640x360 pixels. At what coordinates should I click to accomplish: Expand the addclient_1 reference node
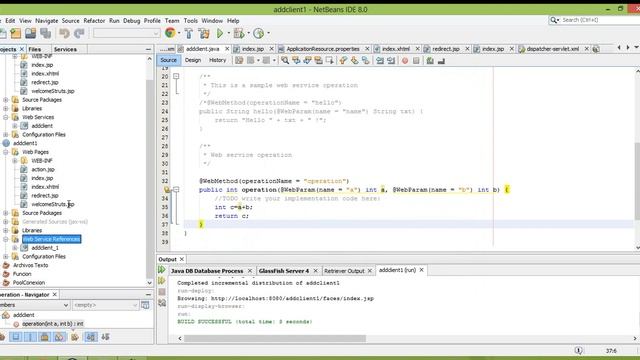point(15,248)
